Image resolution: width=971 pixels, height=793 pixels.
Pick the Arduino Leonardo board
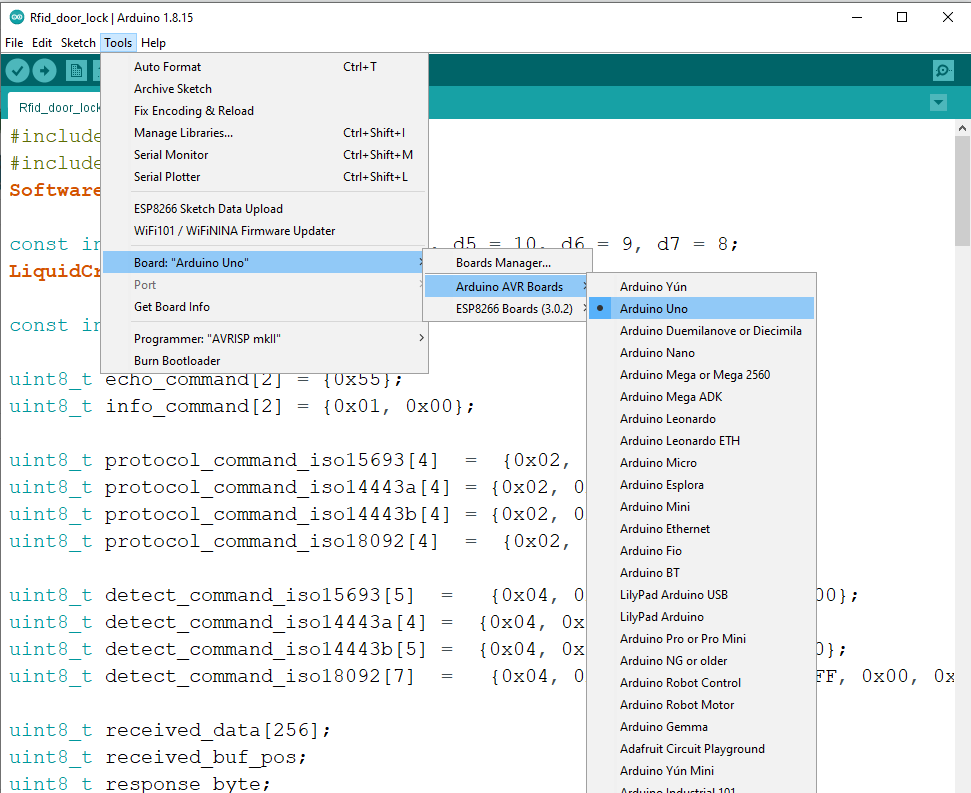point(701,418)
